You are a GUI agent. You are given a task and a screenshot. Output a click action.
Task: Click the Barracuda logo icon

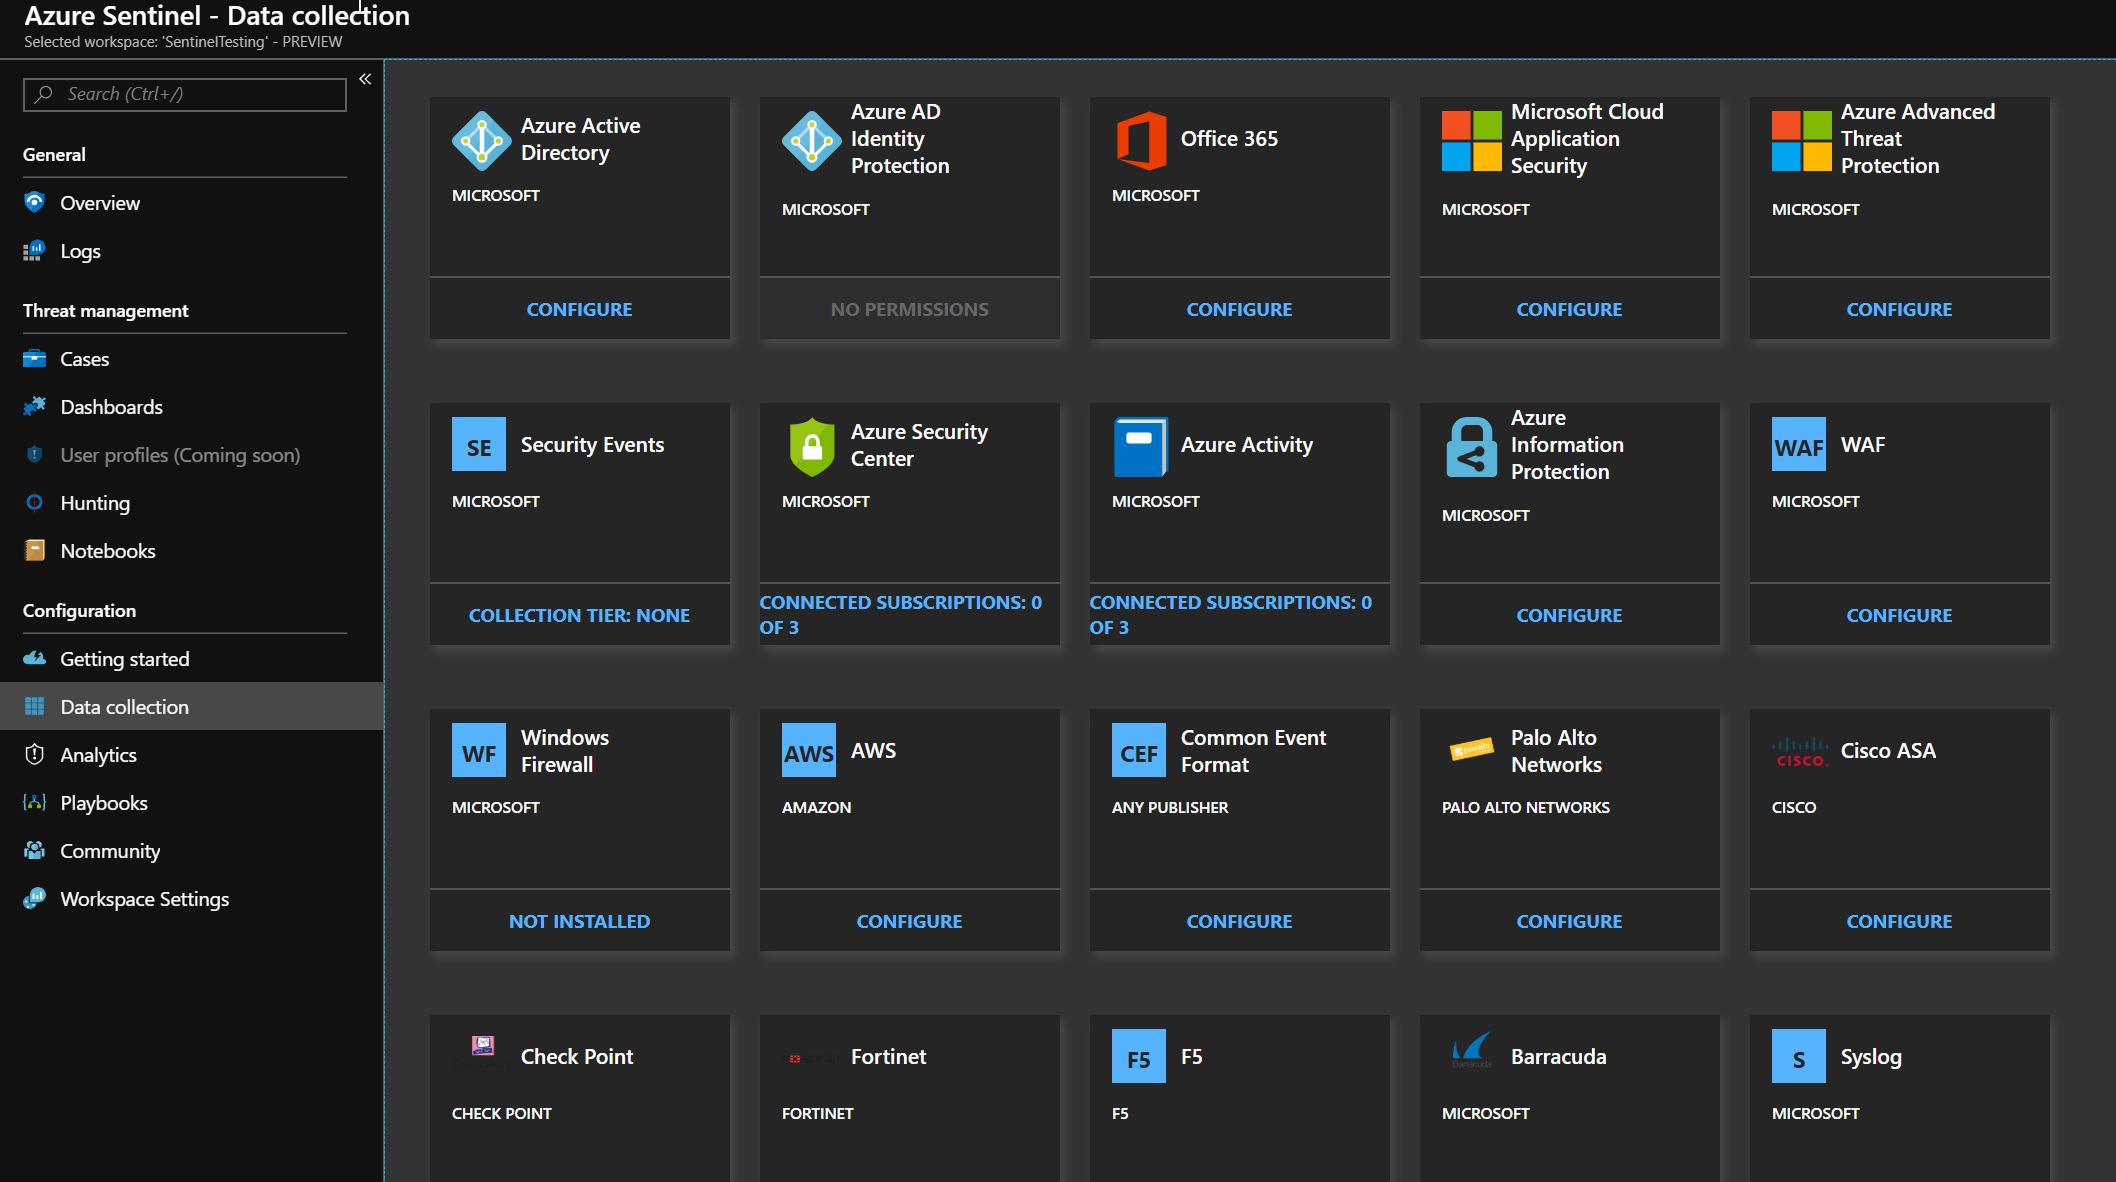tap(1471, 1050)
